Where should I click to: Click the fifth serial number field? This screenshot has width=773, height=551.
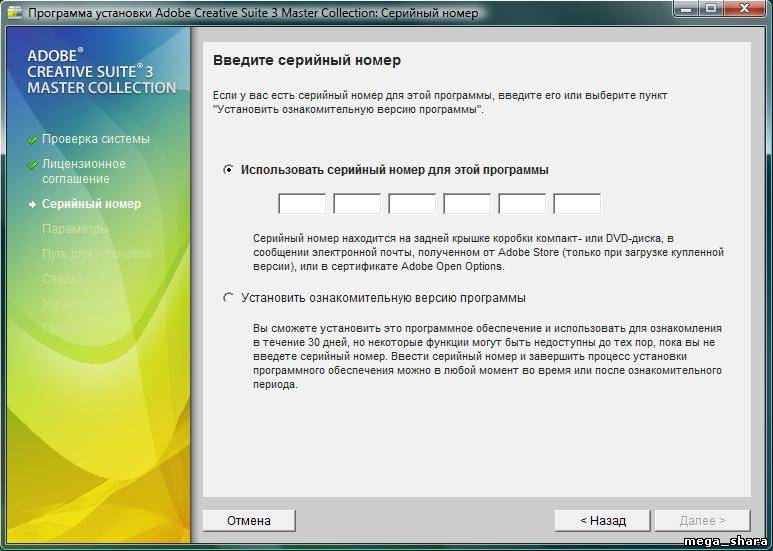point(522,204)
